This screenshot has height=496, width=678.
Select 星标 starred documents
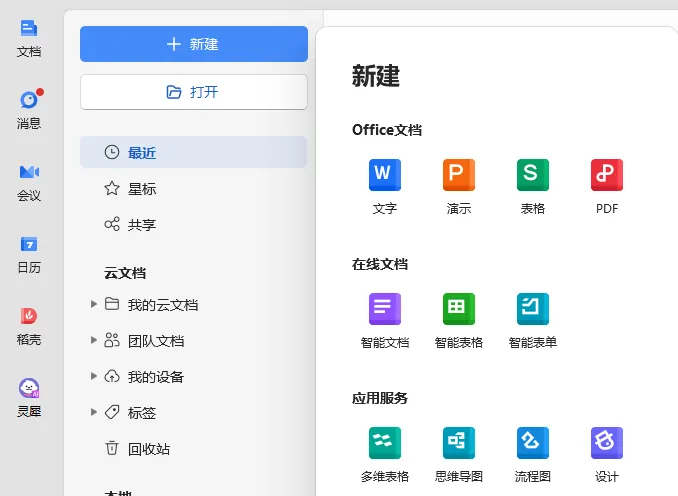(x=194, y=189)
